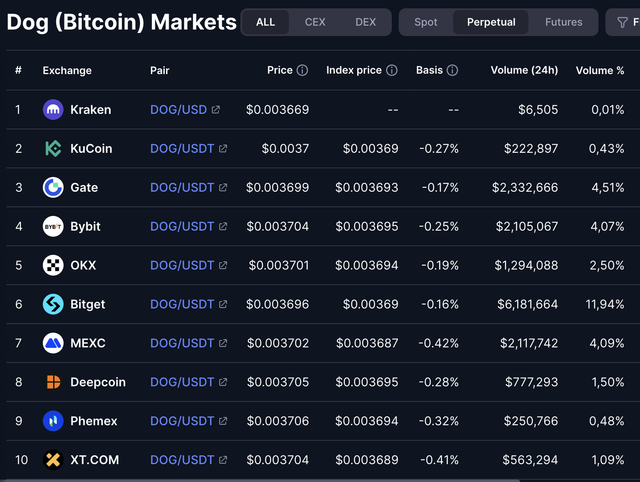Click the horizontal scrollbar below the table
The image size is (640, 482).
261,480
